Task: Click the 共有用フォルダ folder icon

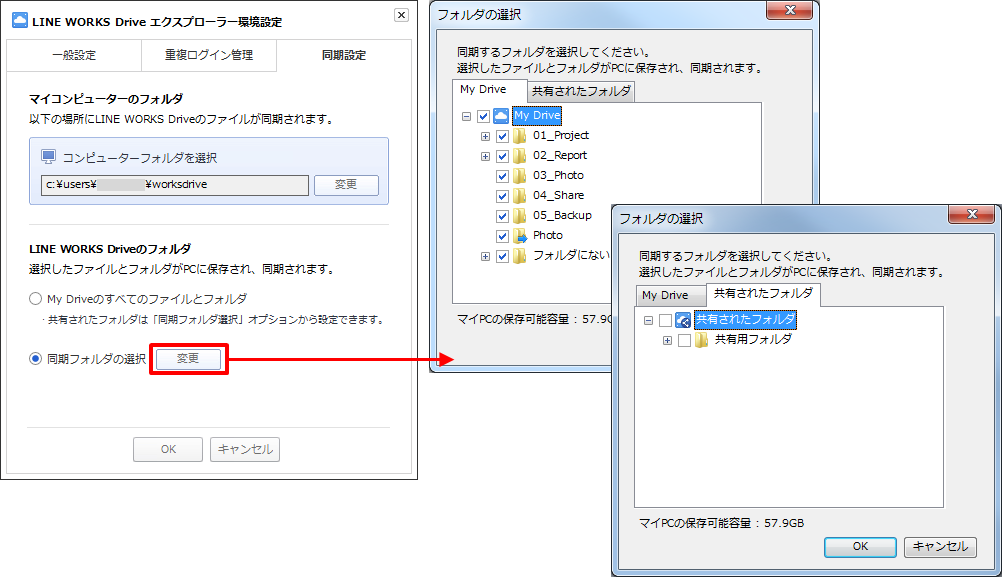Action: click(x=702, y=340)
